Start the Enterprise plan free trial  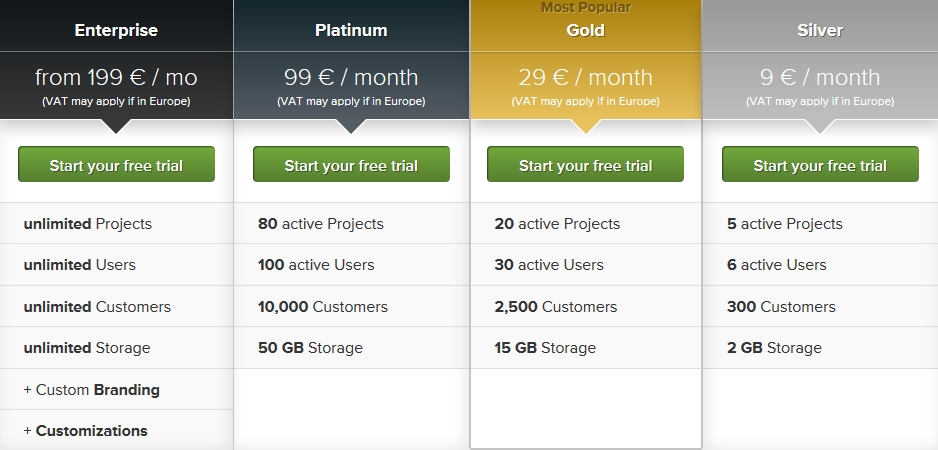click(x=116, y=164)
